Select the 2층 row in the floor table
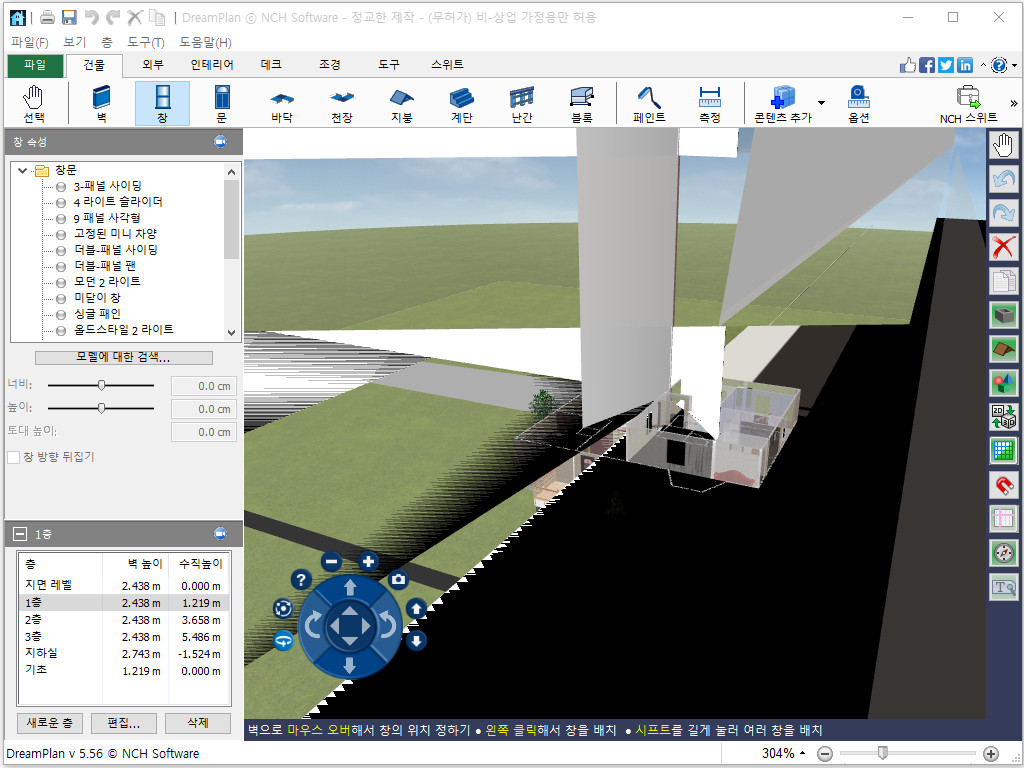Viewport: 1024px width, 768px height. coord(123,620)
